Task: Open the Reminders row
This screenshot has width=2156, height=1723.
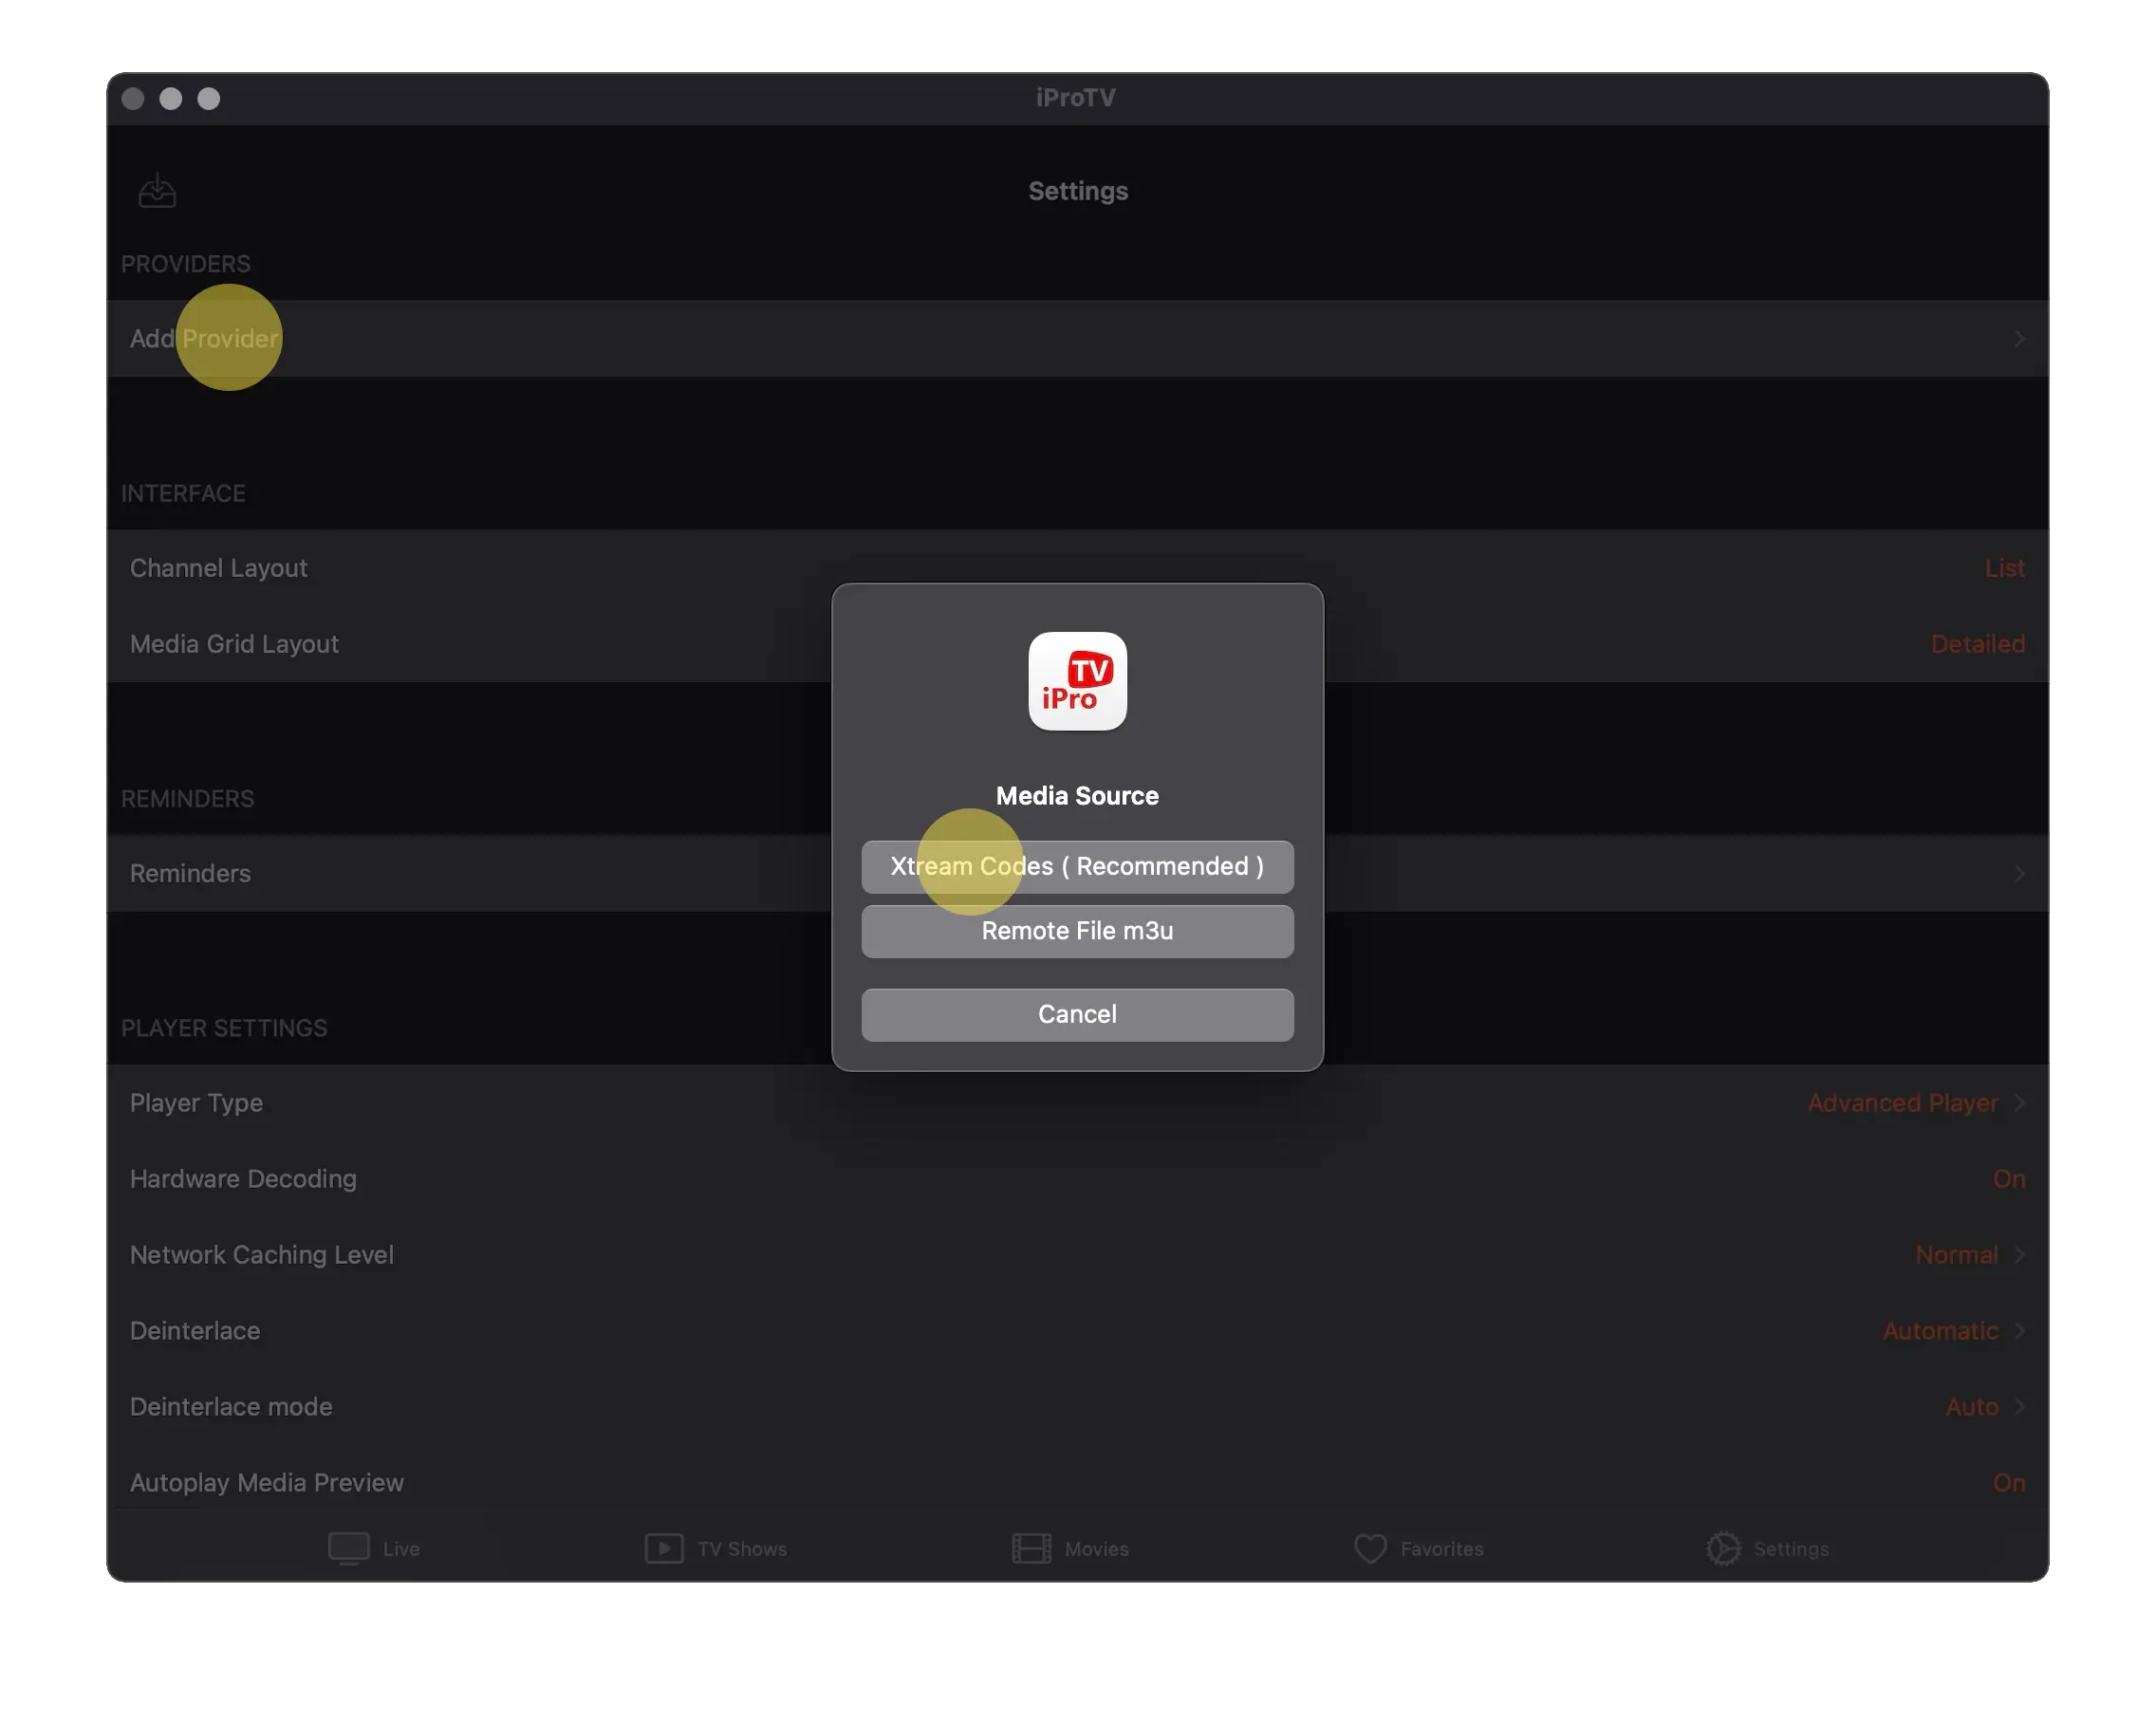Action: tap(1077, 873)
